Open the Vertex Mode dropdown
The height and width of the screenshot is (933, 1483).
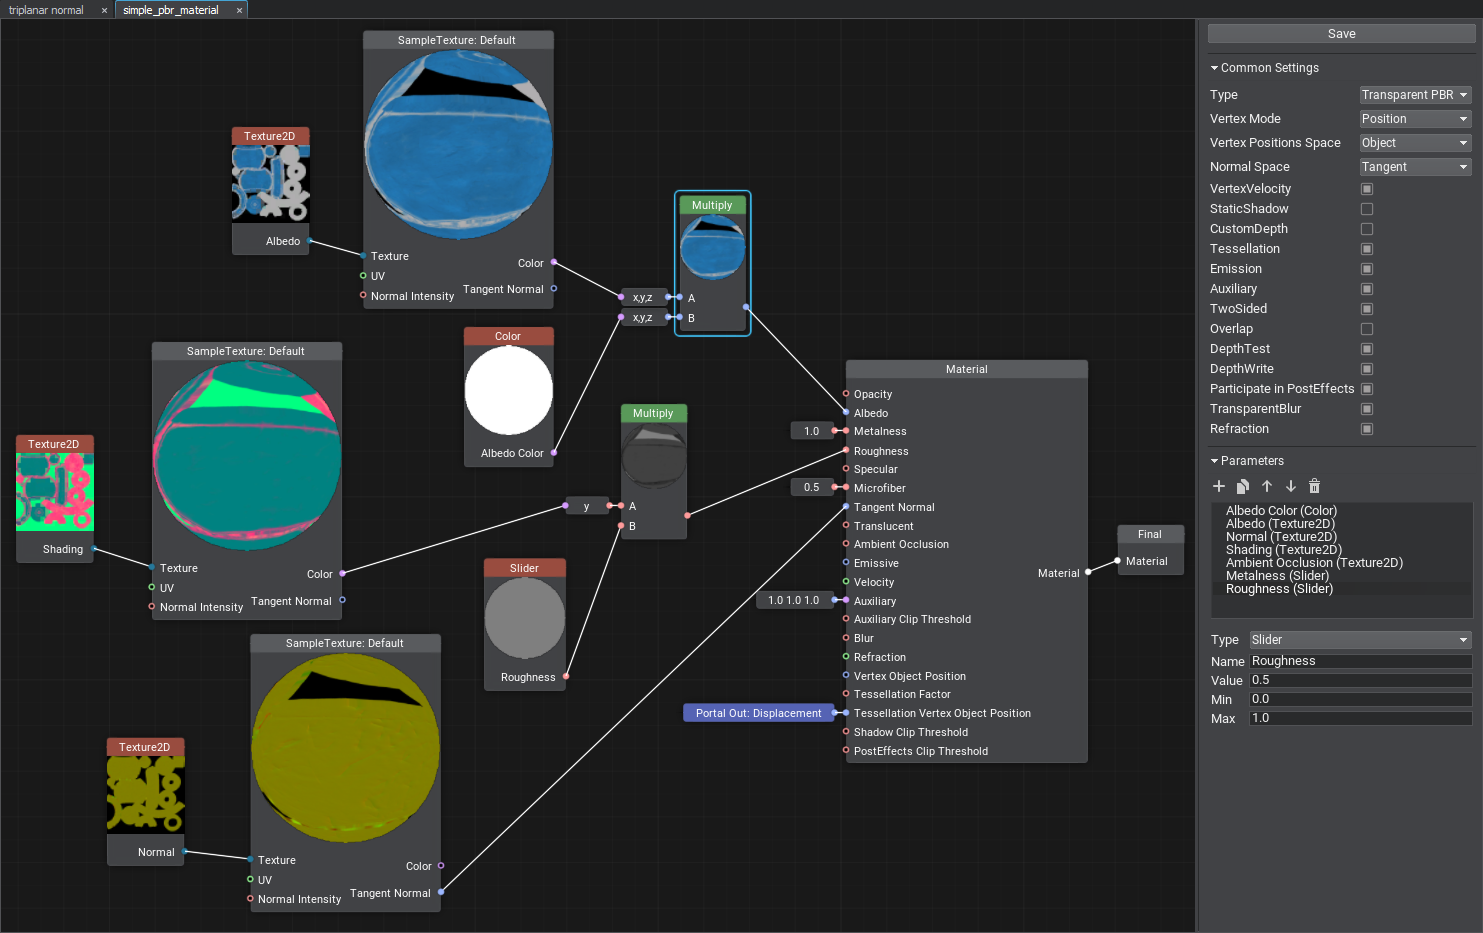pyautogui.click(x=1415, y=119)
